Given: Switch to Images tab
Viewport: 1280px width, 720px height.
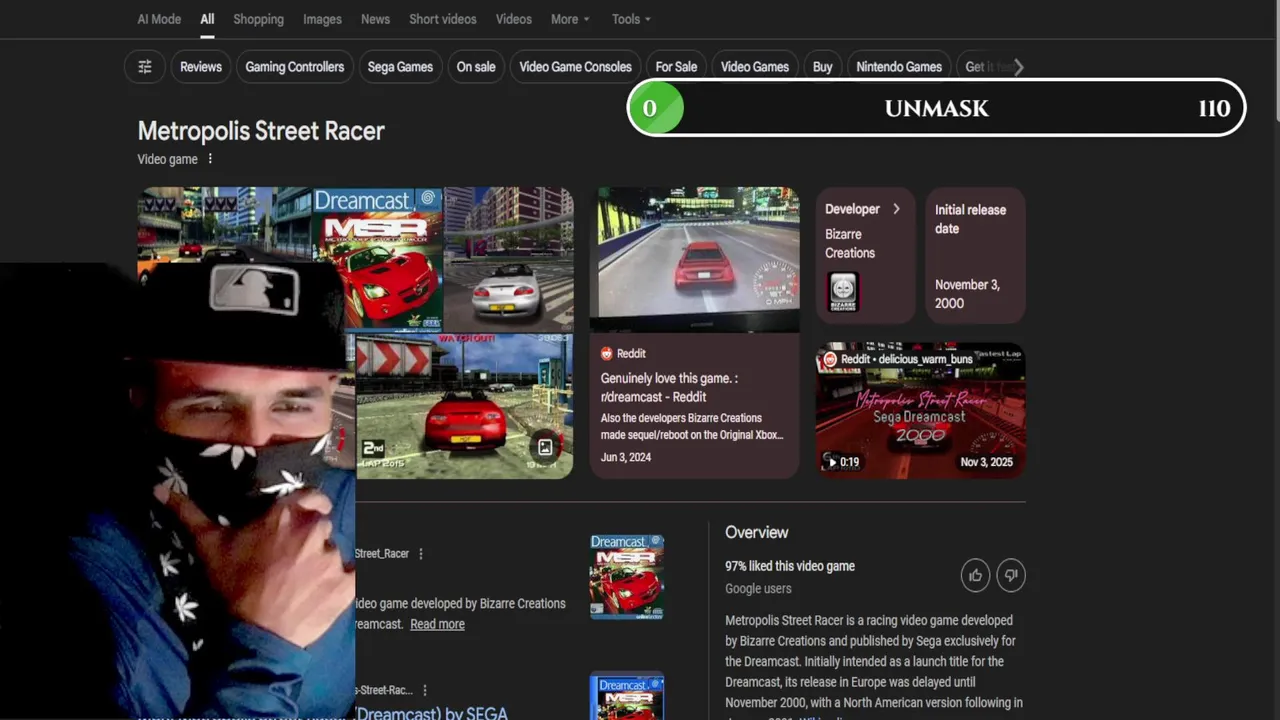Looking at the screenshot, I should [322, 19].
